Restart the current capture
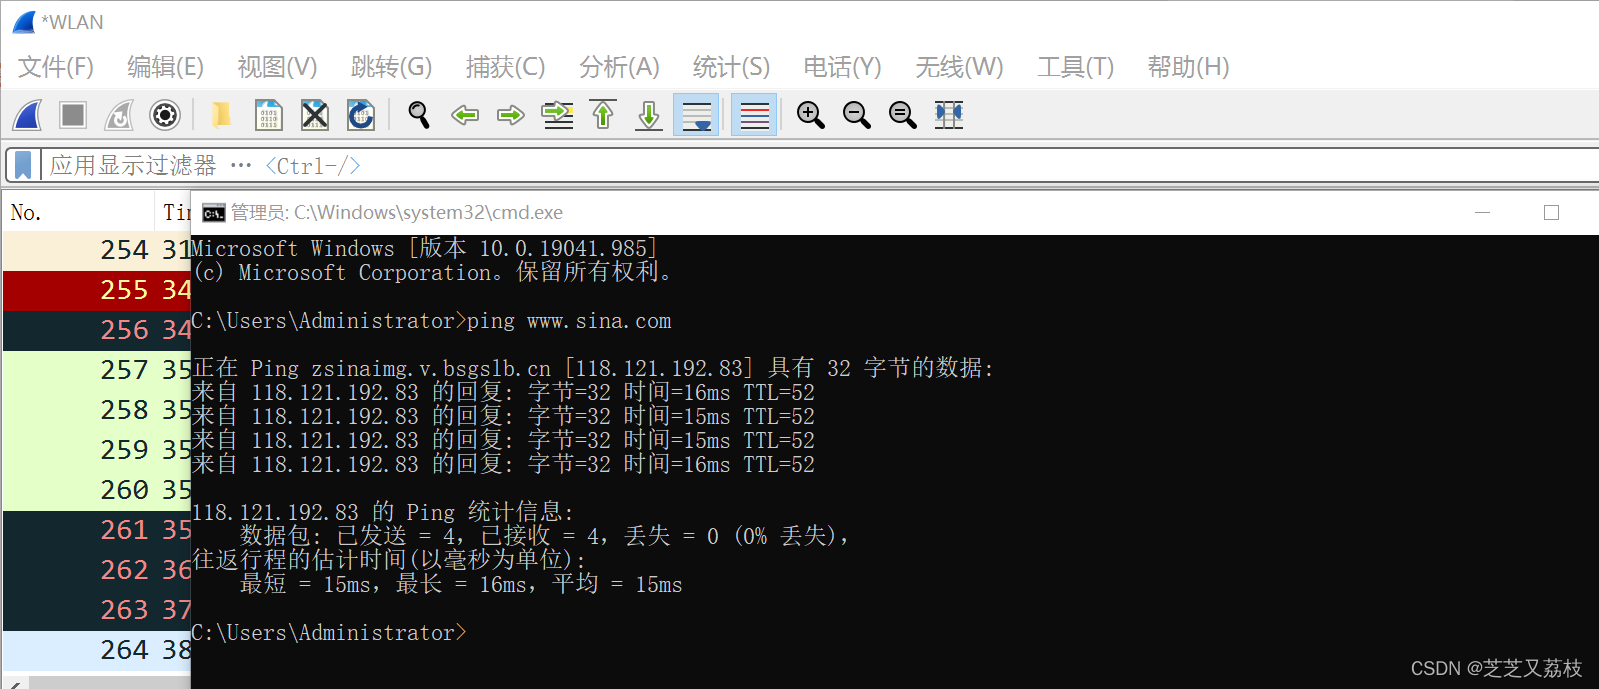 (119, 115)
